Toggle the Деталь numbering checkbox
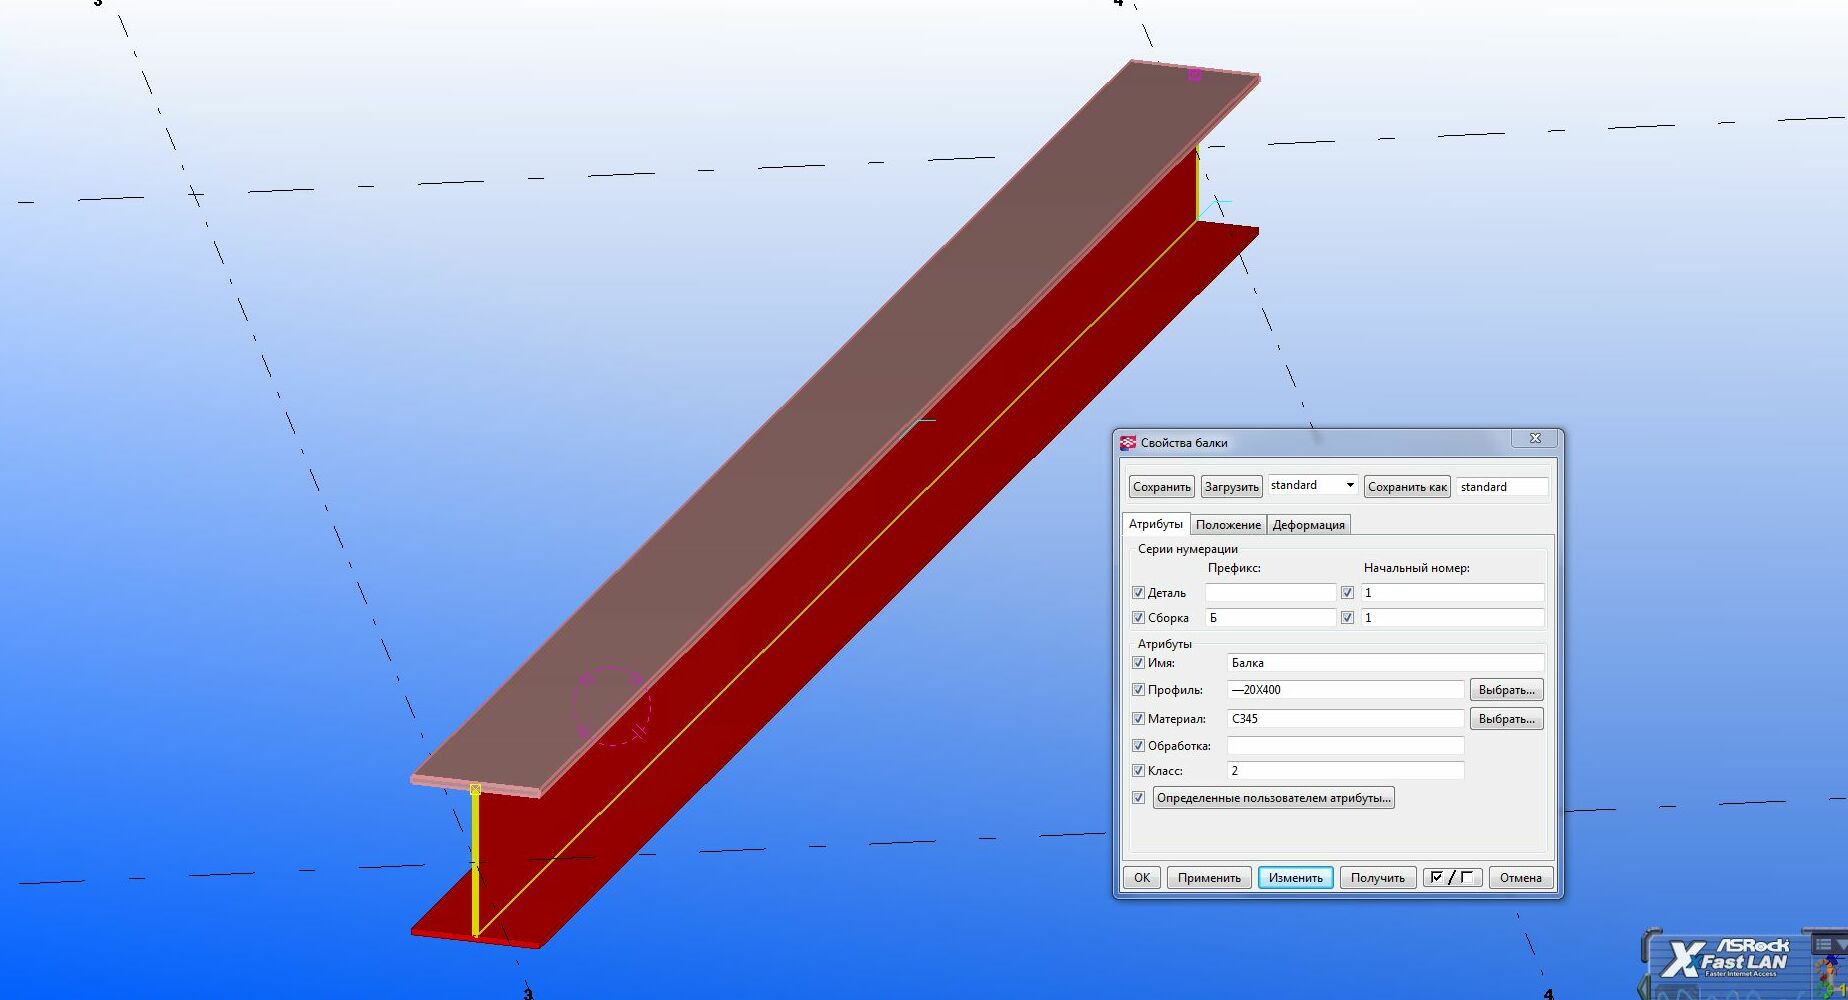Screen dimensions: 1848x1000 point(1138,593)
